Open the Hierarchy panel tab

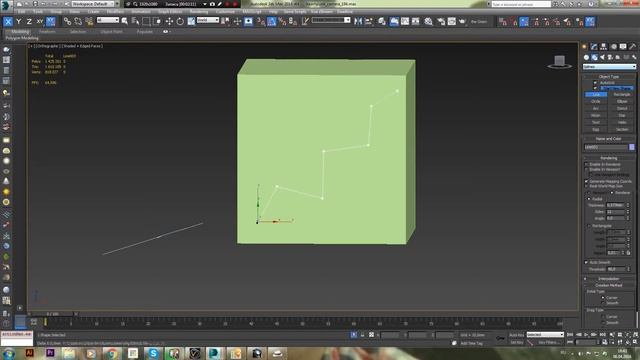tap(603, 47)
